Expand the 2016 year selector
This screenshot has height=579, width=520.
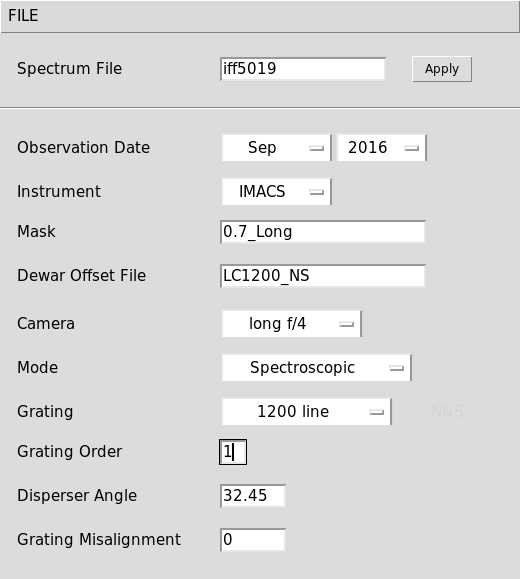[382, 148]
